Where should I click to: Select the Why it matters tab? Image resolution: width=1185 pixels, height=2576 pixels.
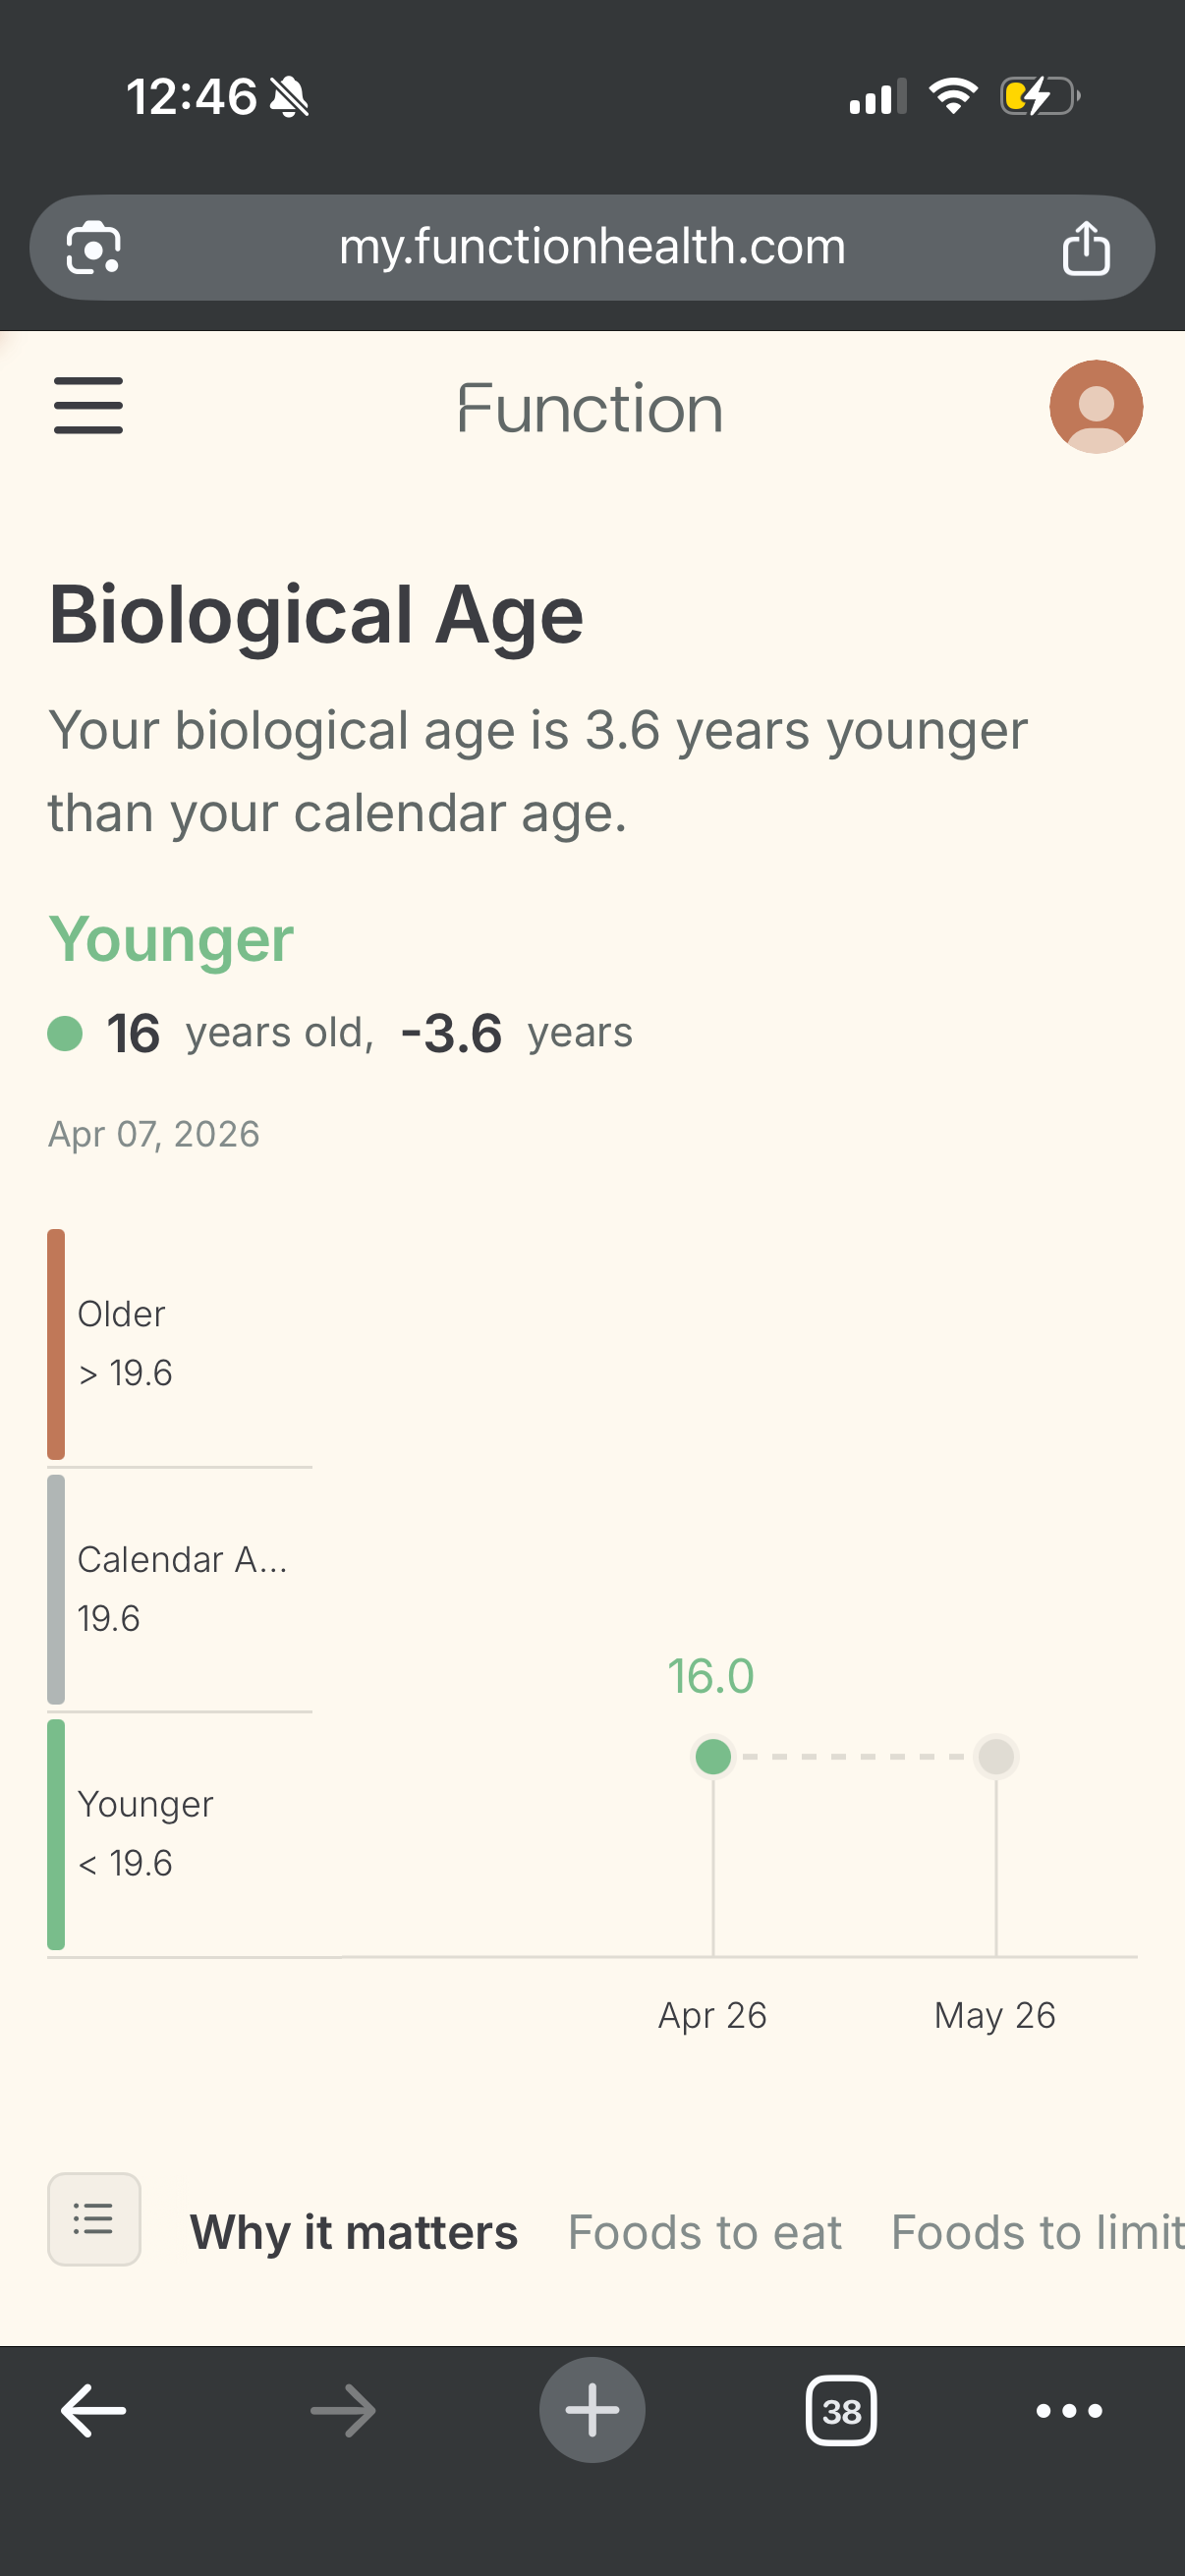[354, 2232]
